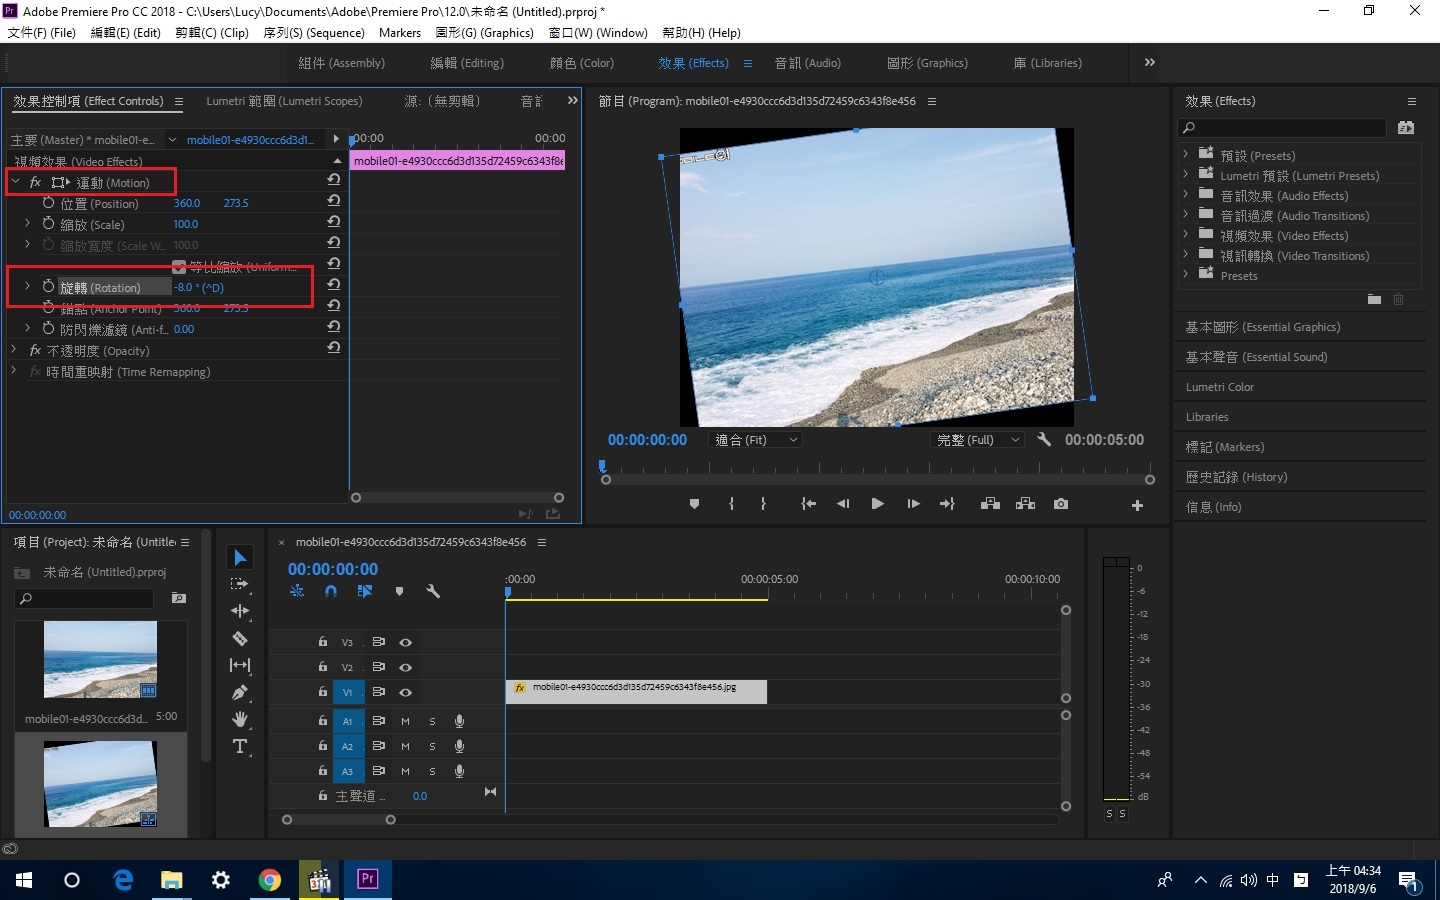This screenshot has width=1440, height=900.
Task: Select the Selection tool arrow
Action: point(240,557)
